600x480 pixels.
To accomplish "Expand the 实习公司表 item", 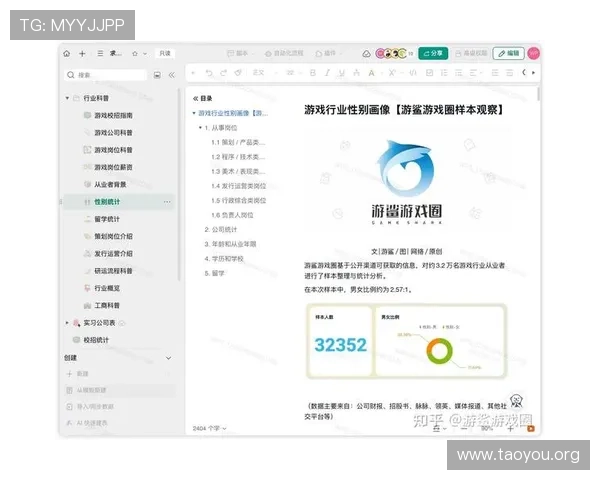I will [x=67, y=323].
